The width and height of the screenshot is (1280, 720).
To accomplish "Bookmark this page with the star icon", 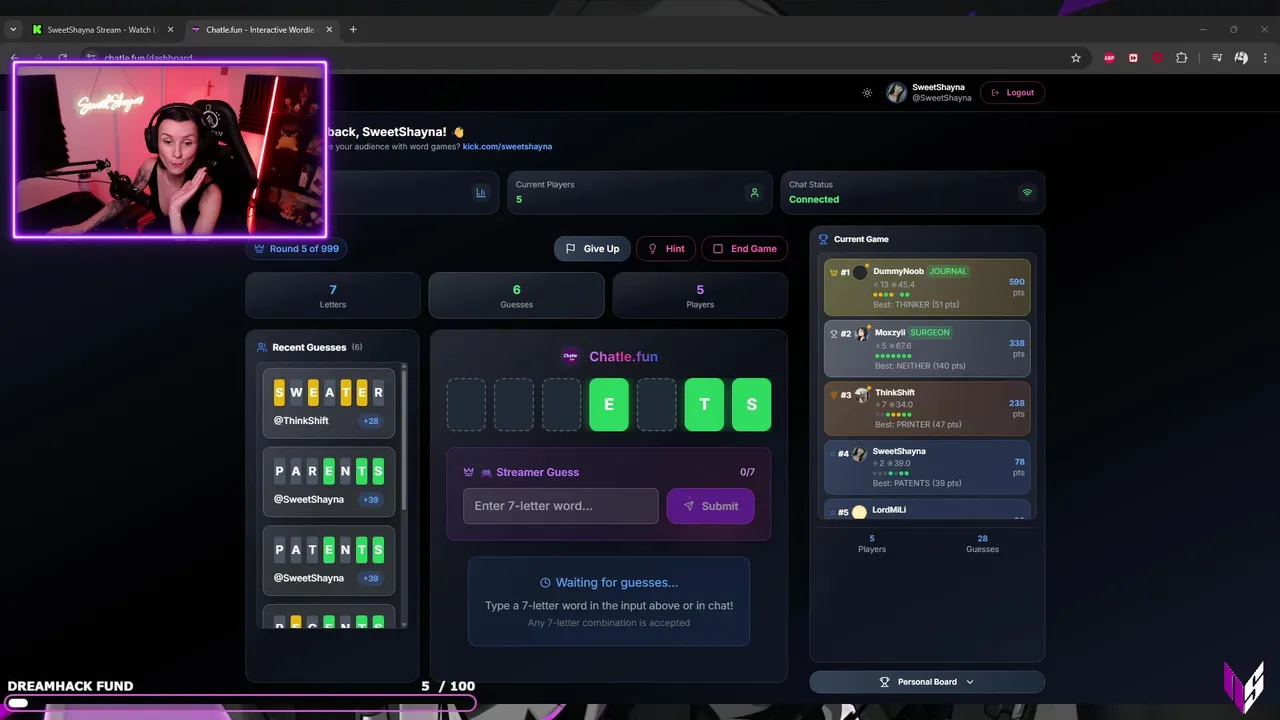I will (x=1076, y=58).
